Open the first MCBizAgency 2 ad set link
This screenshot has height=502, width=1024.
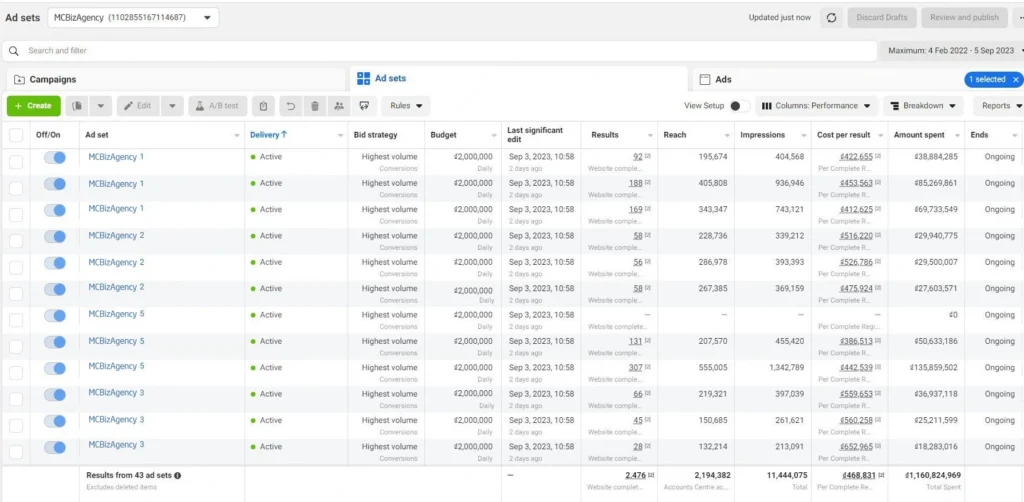click(x=116, y=236)
